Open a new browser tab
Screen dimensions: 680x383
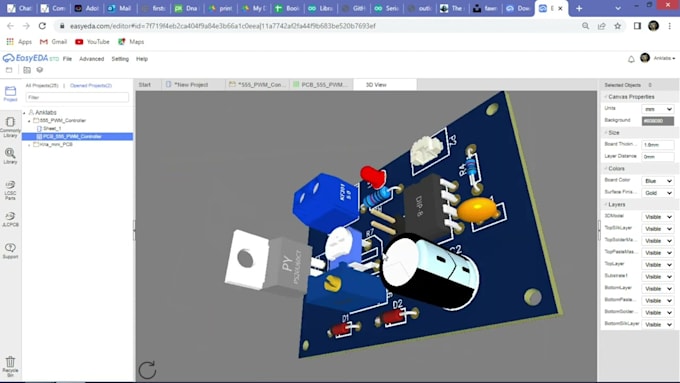click(579, 8)
